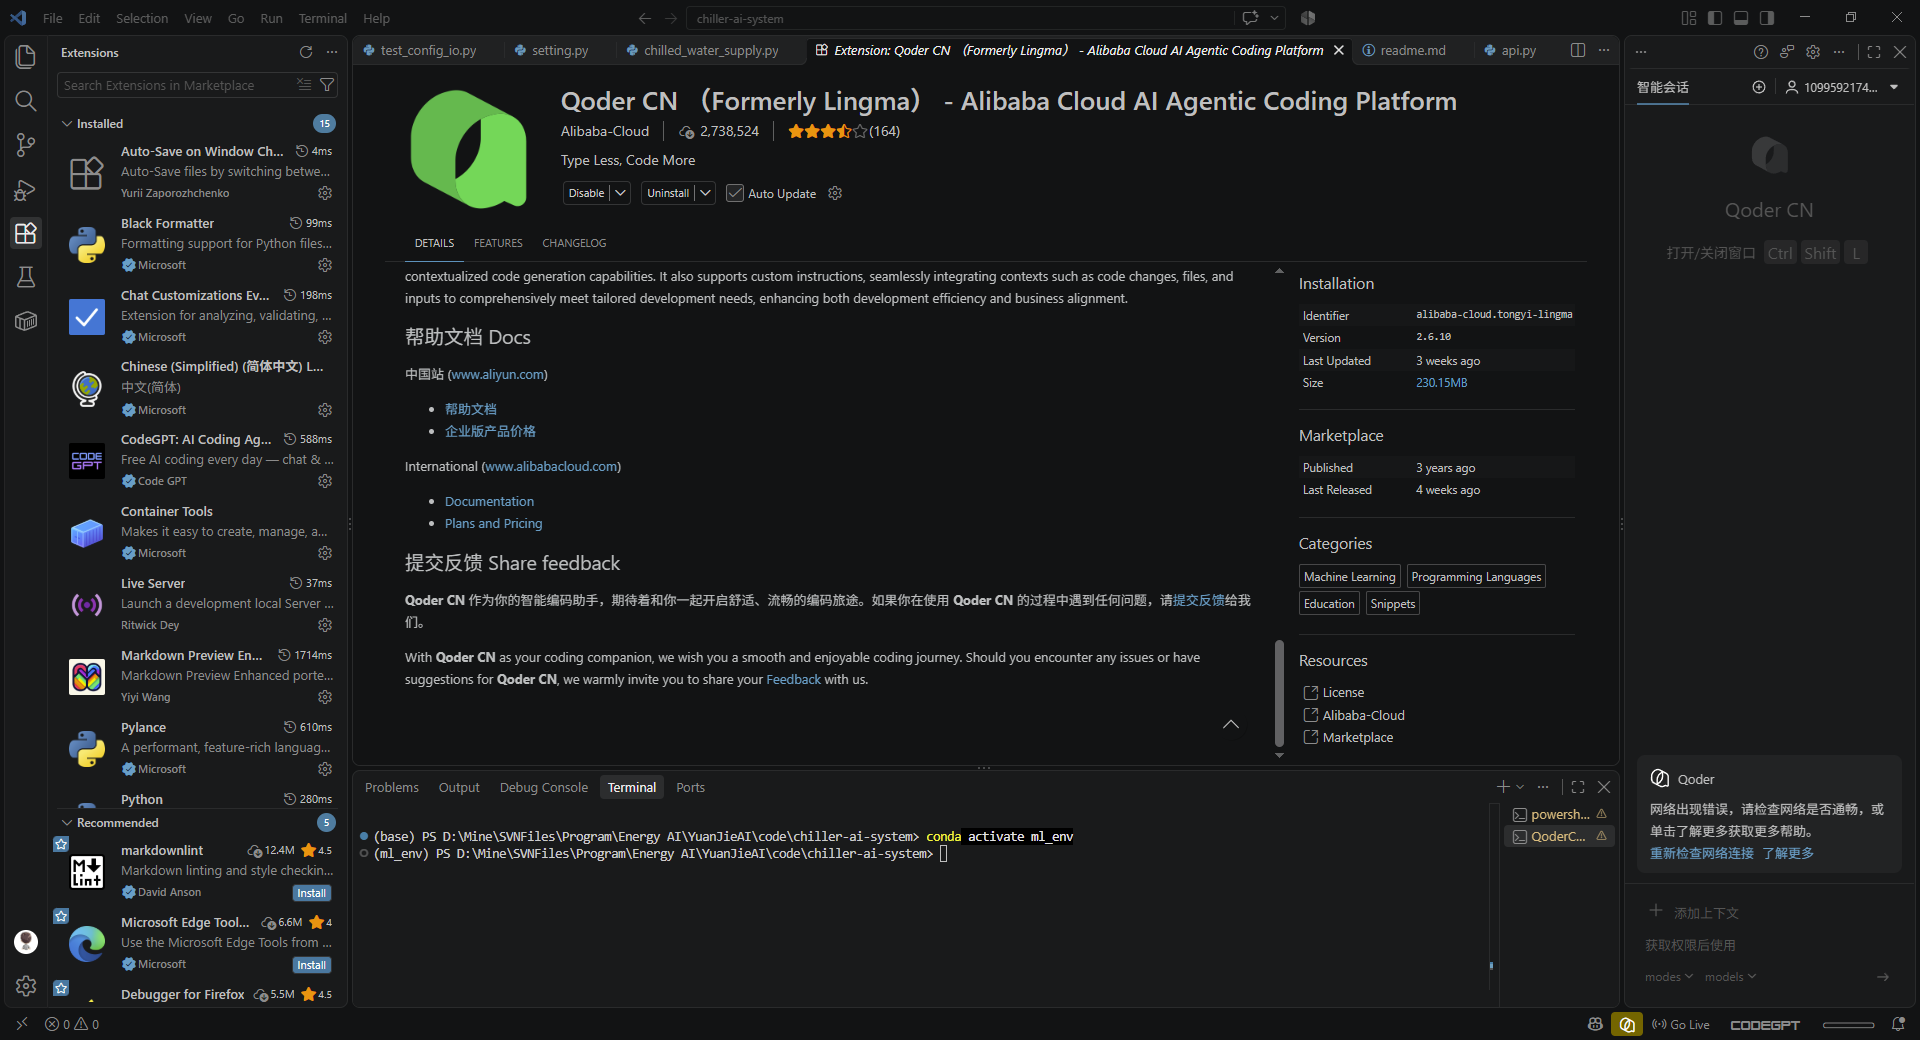Expand the Uninstall dropdown arrow

[x=705, y=193]
